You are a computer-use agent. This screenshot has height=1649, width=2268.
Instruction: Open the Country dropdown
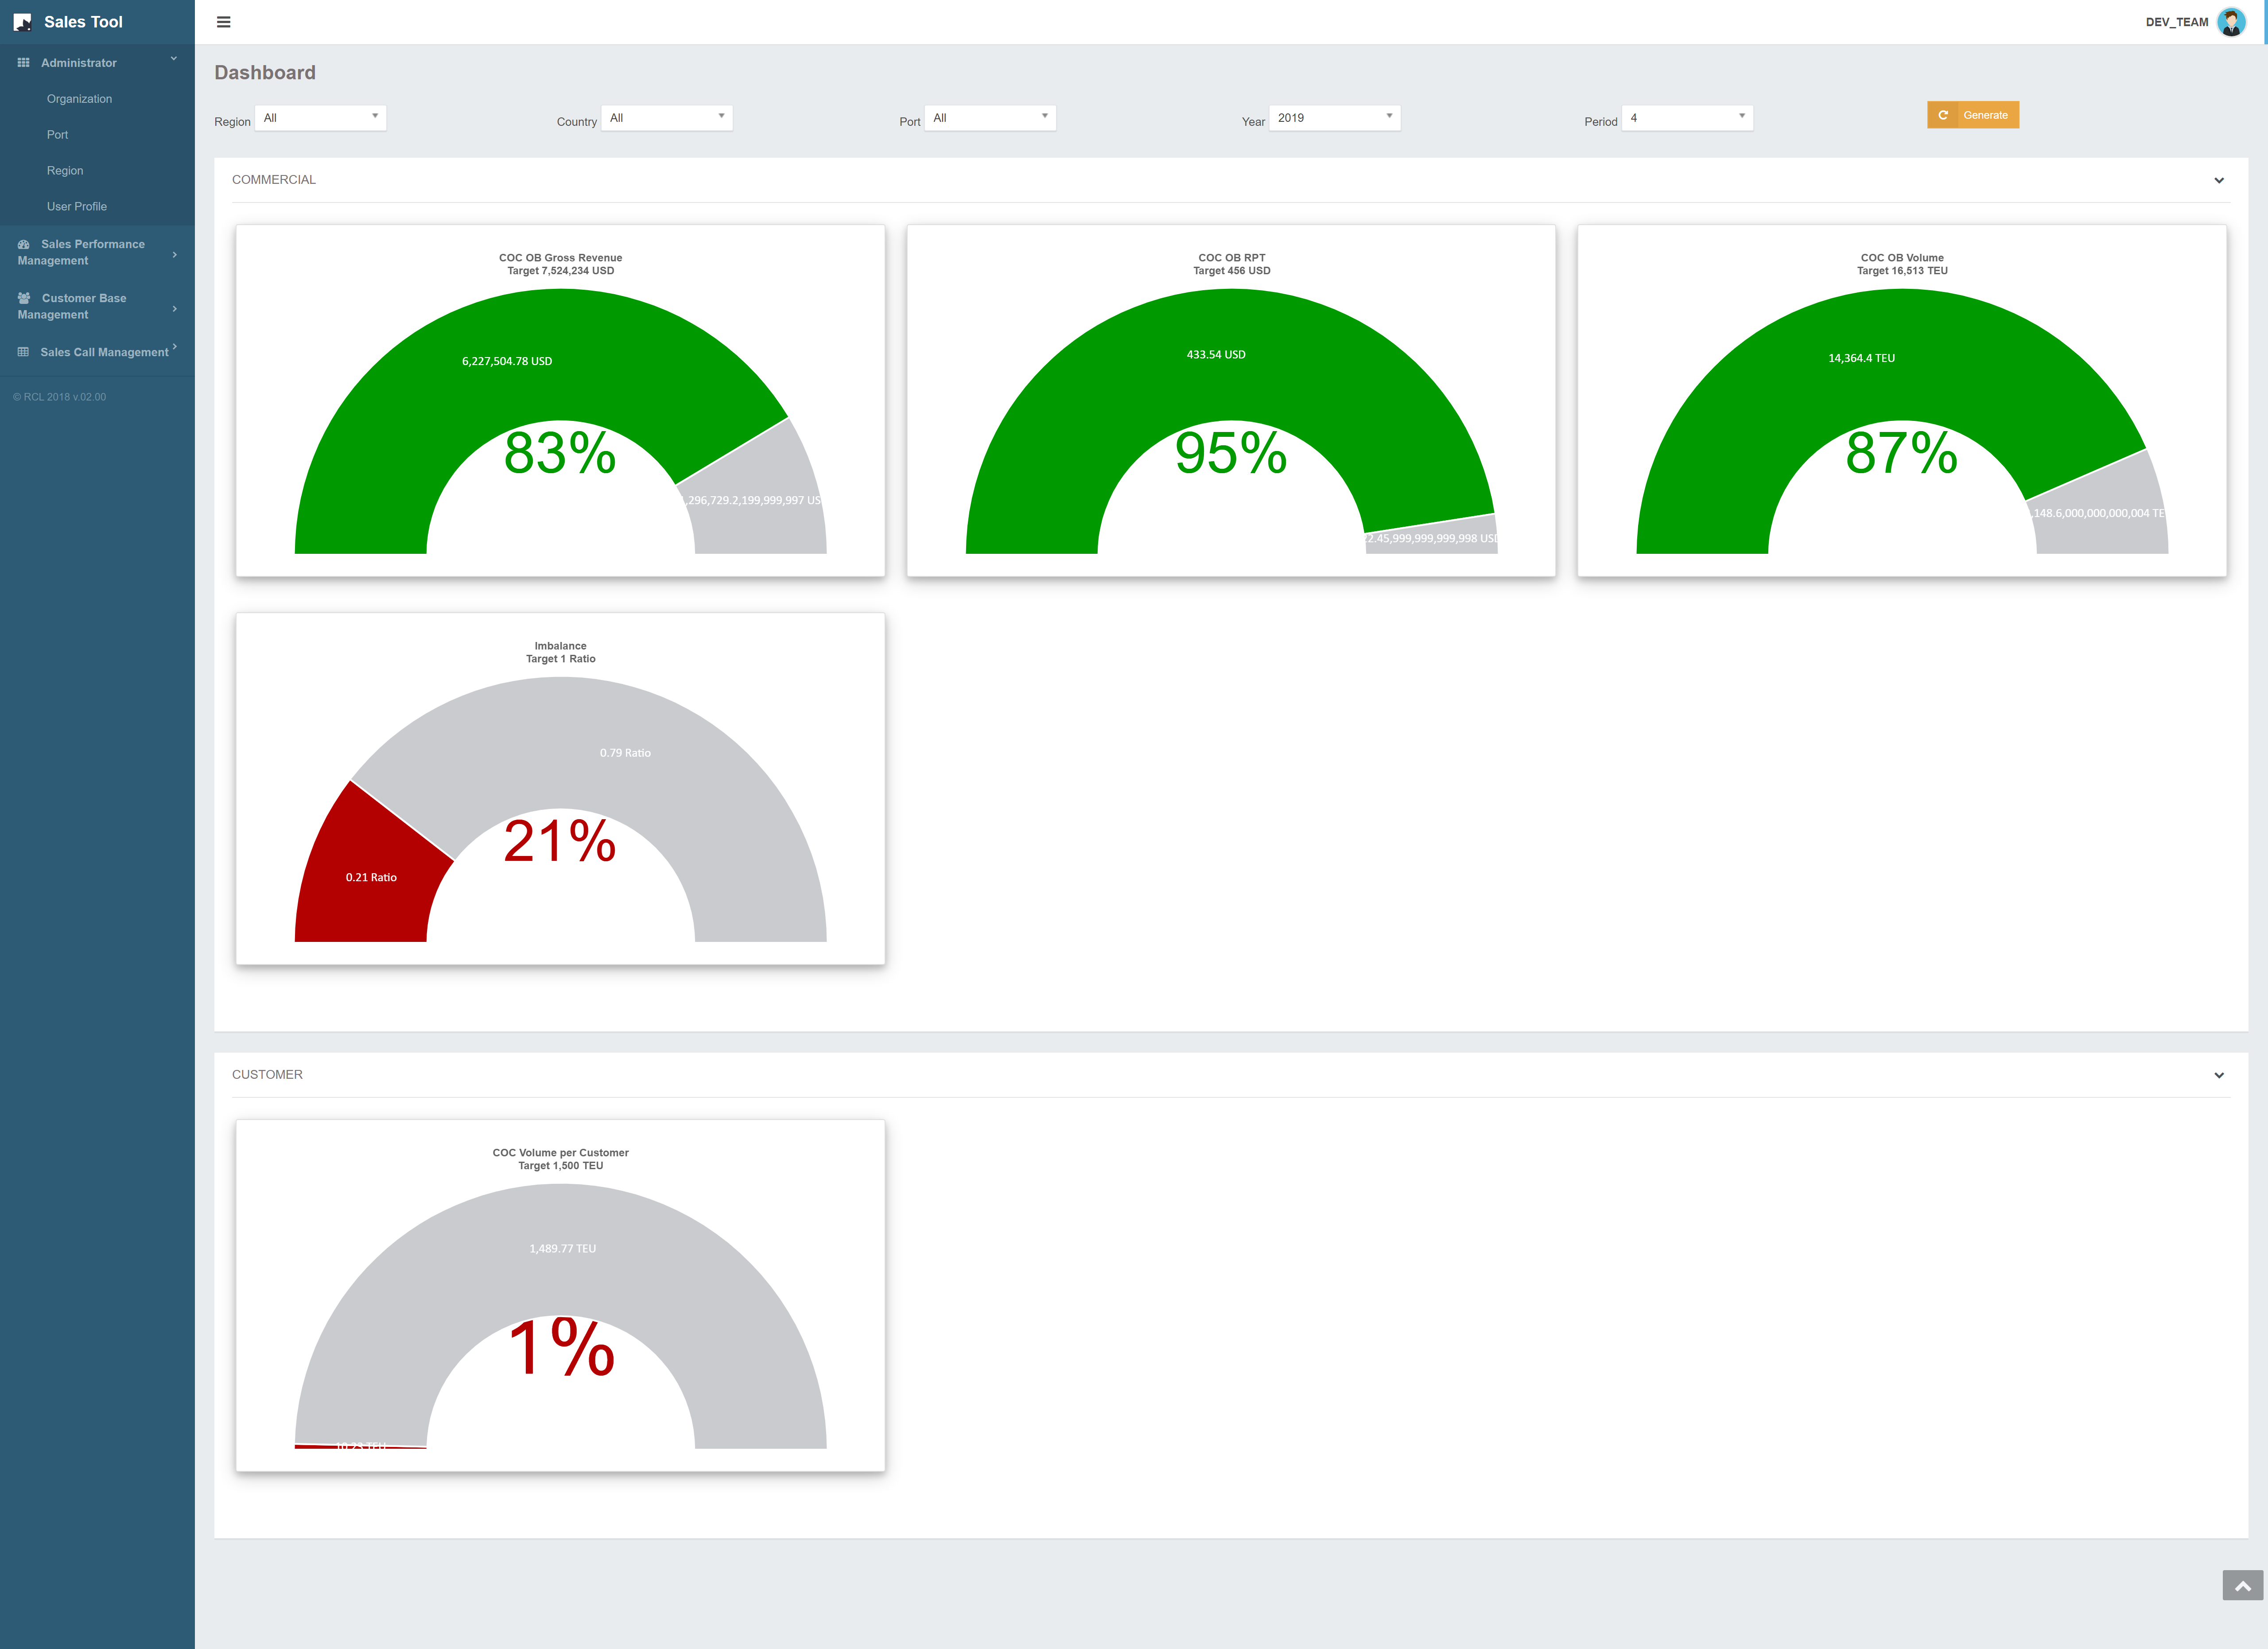click(x=667, y=118)
